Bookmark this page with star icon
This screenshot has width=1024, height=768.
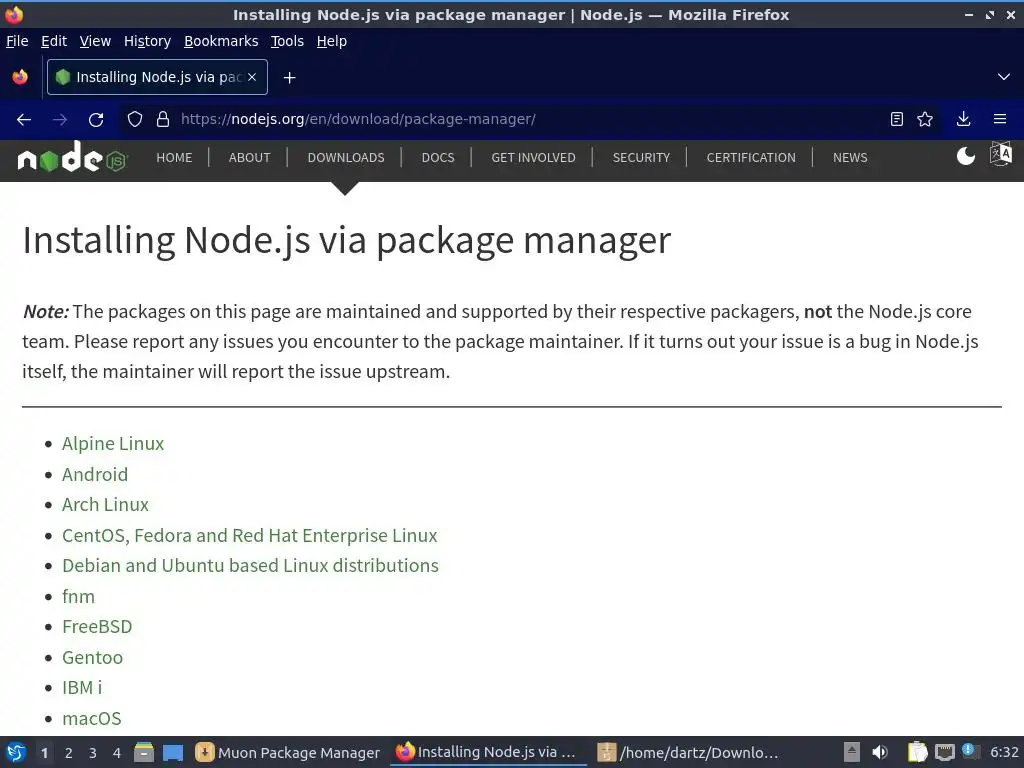[925, 119]
